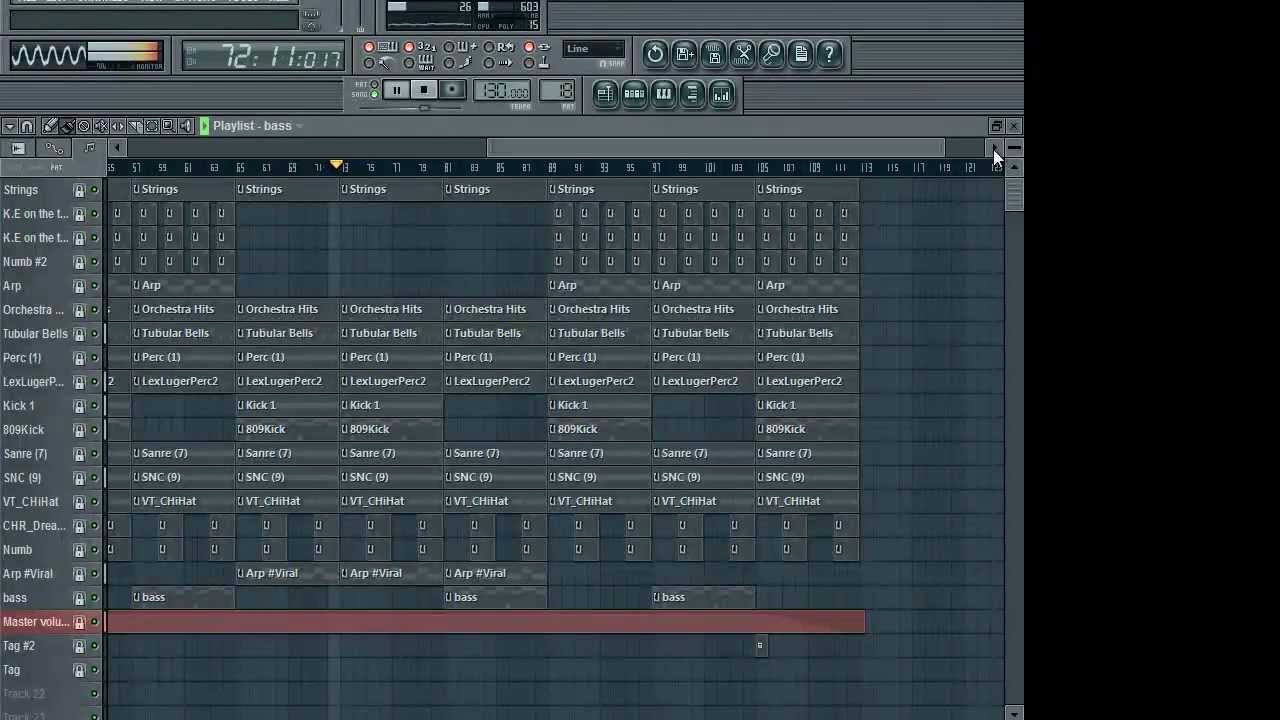Select the mute tool in Playlist toolbar
This screenshot has height=720, width=1280.
point(101,126)
